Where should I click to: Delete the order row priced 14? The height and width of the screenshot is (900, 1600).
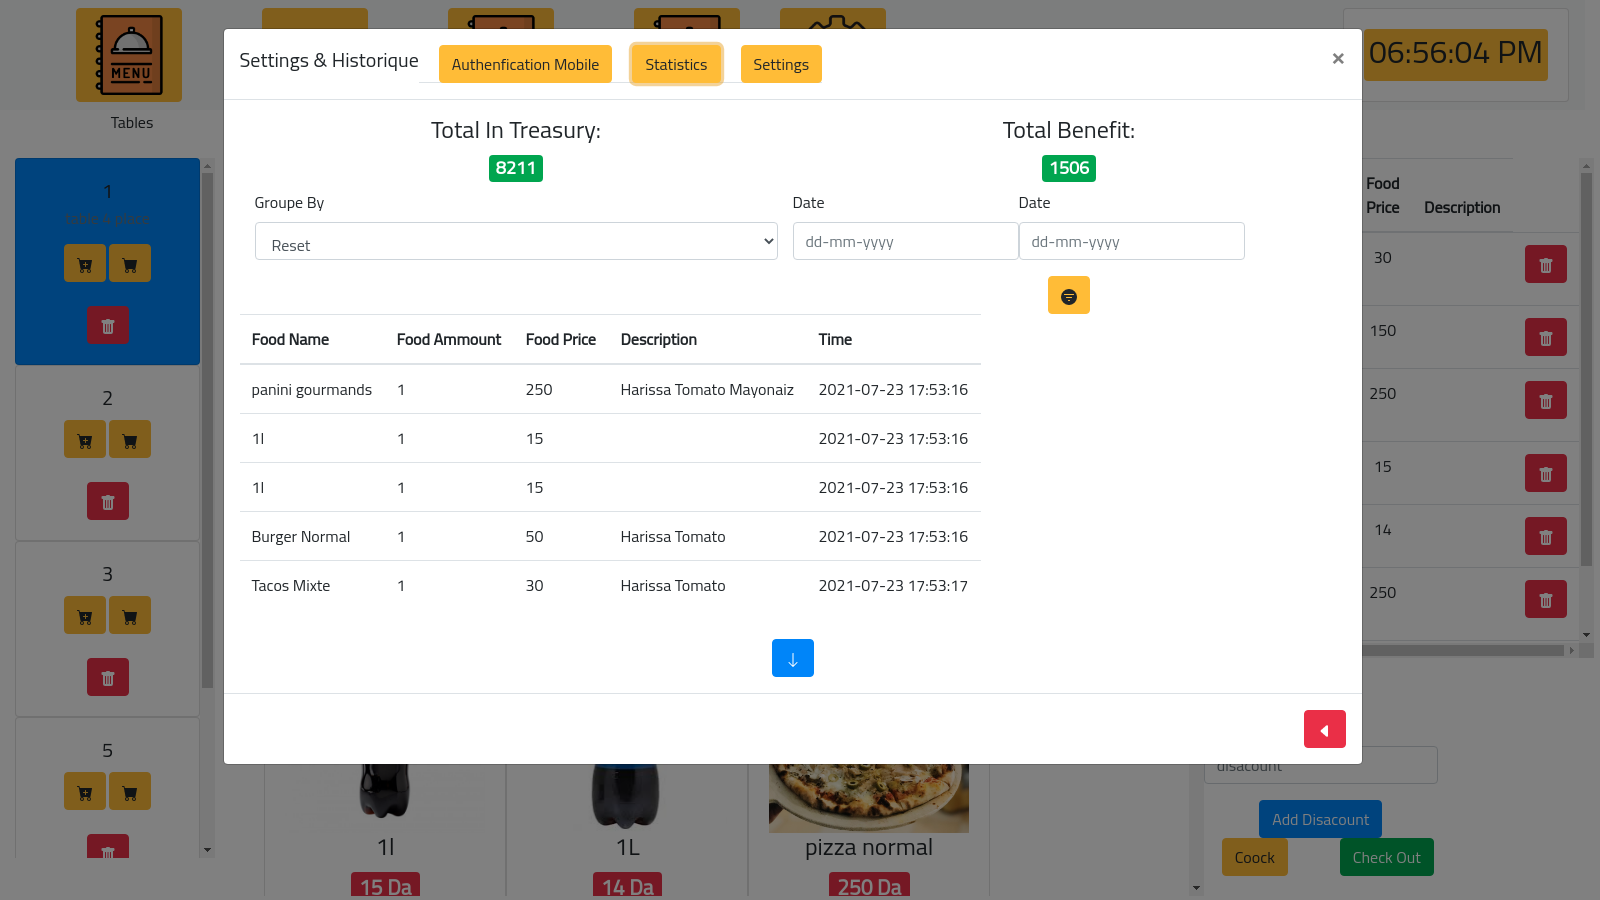[x=1545, y=537]
